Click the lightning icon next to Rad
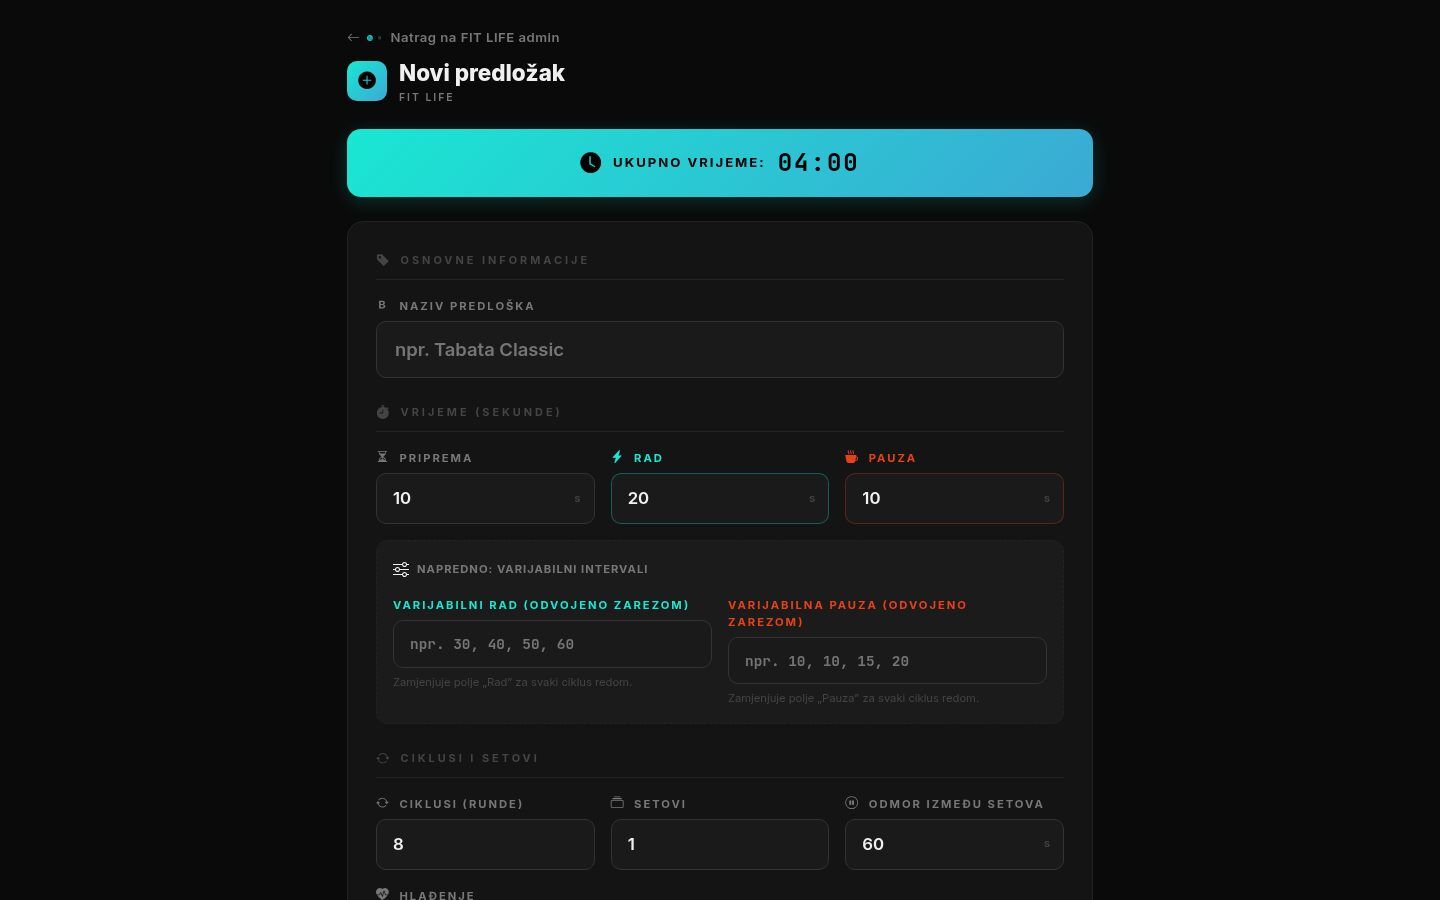 (x=617, y=457)
